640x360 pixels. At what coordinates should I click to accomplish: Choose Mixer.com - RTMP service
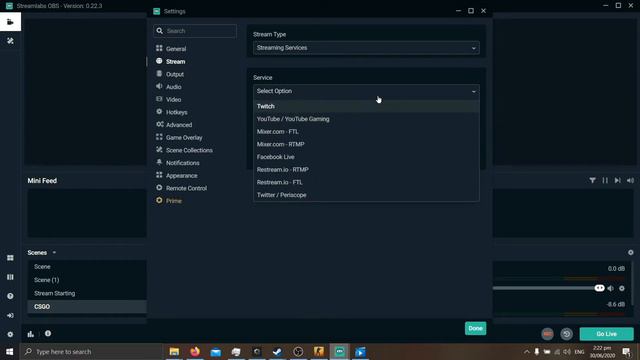coord(366,144)
